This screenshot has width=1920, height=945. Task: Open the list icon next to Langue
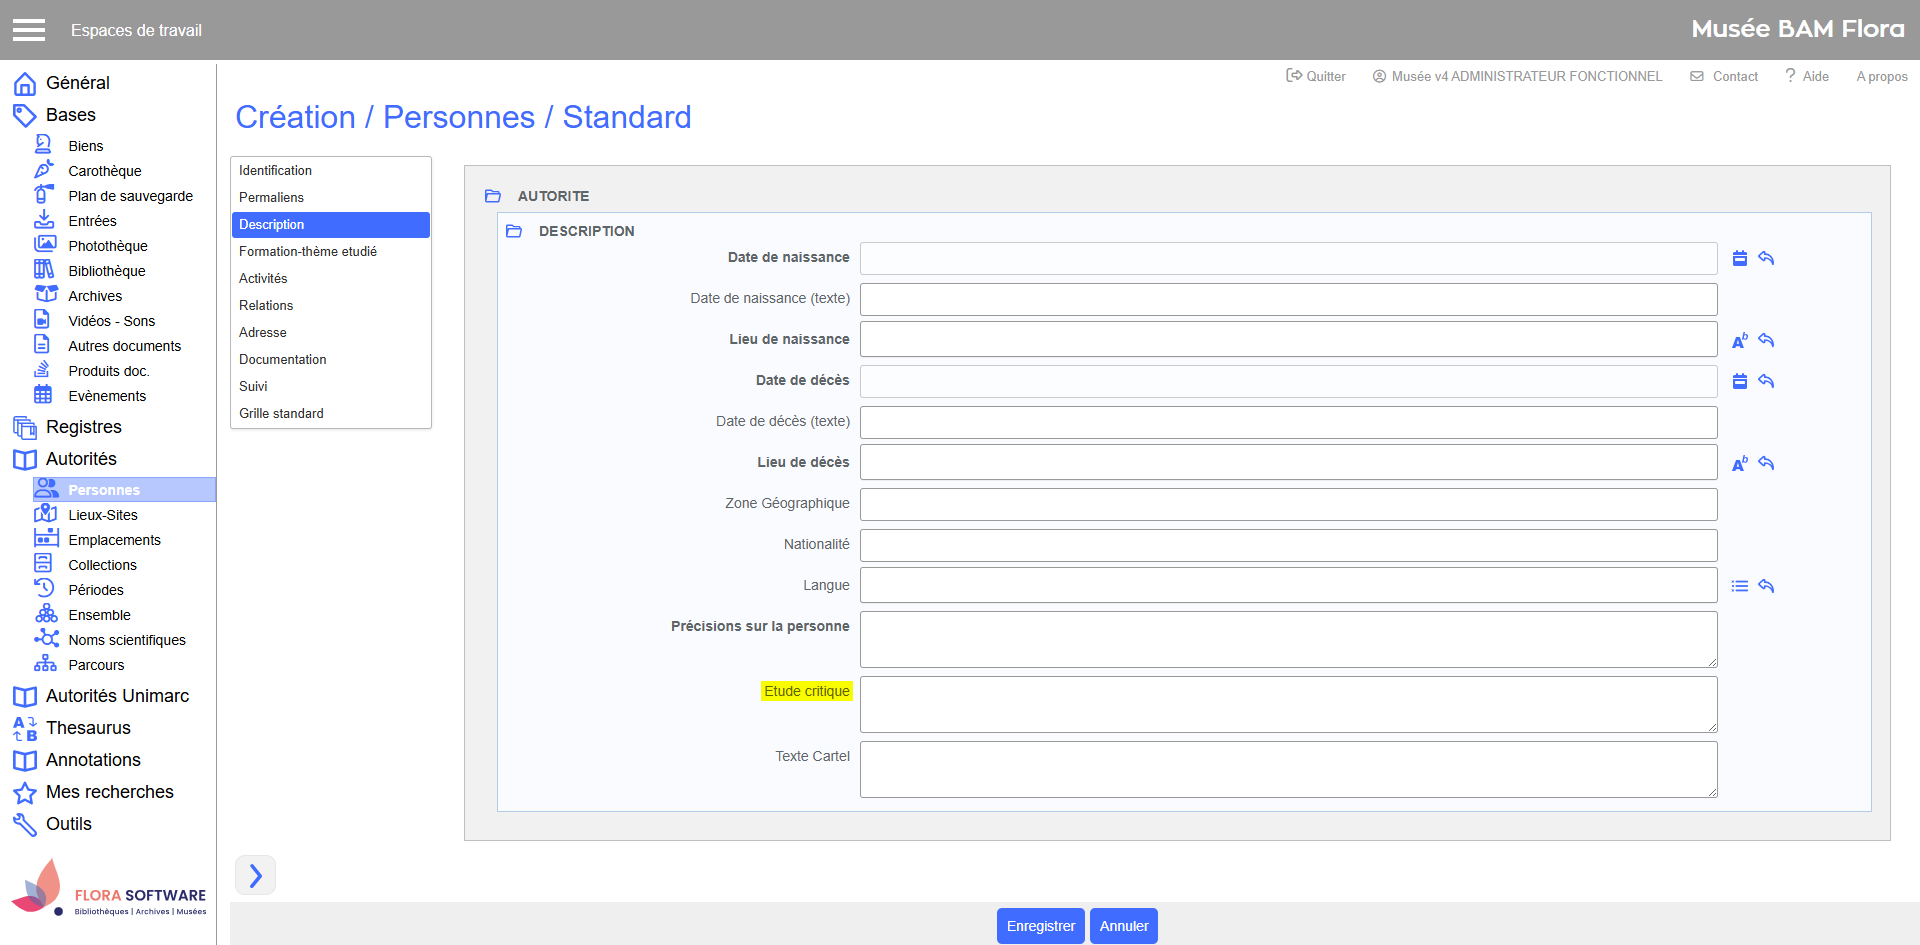pyautogui.click(x=1739, y=586)
